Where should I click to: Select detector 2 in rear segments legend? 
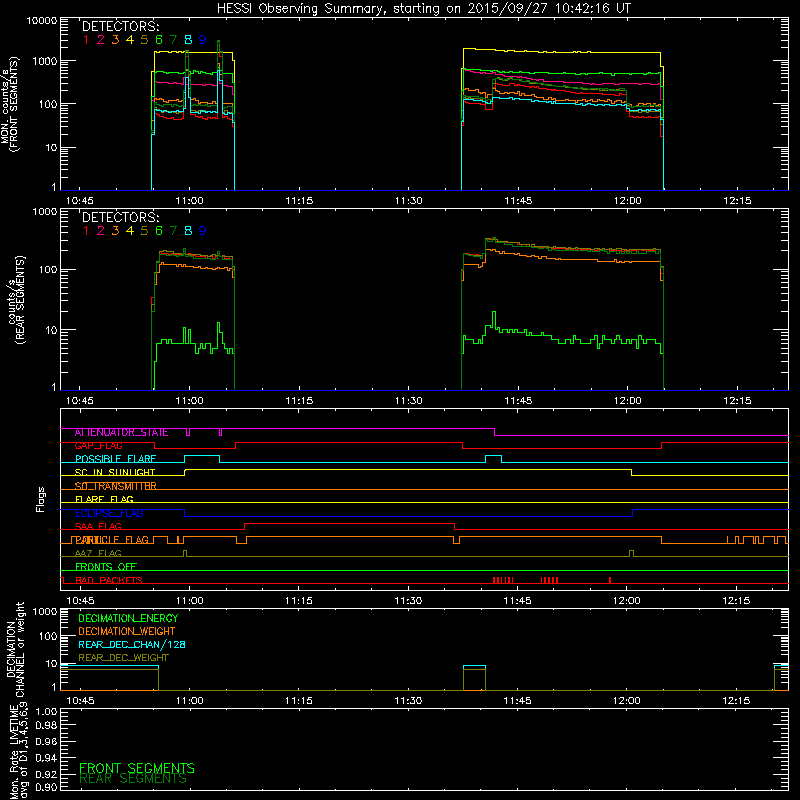click(x=101, y=231)
